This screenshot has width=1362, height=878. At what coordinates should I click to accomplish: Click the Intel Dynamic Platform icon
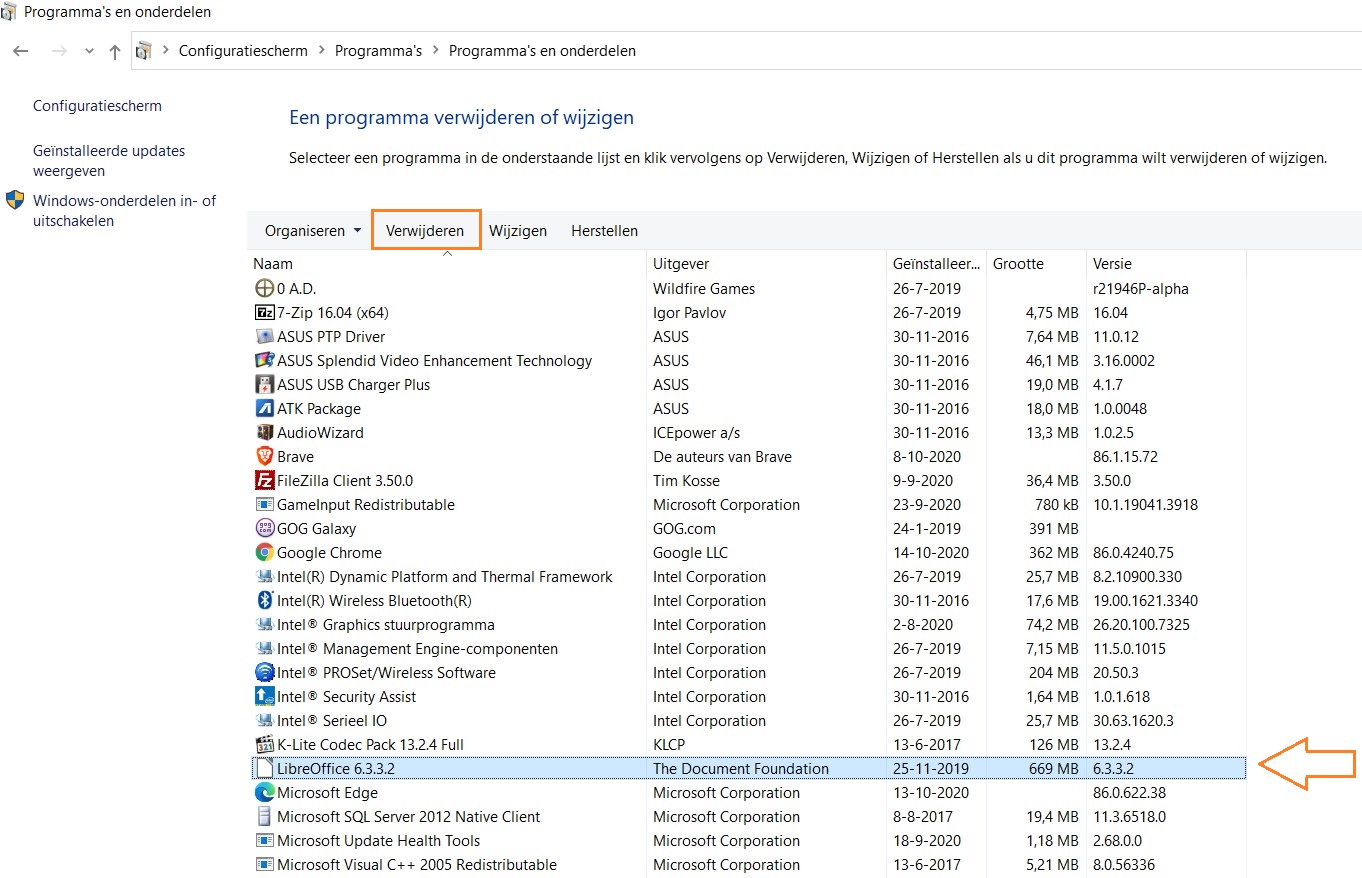[265, 577]
